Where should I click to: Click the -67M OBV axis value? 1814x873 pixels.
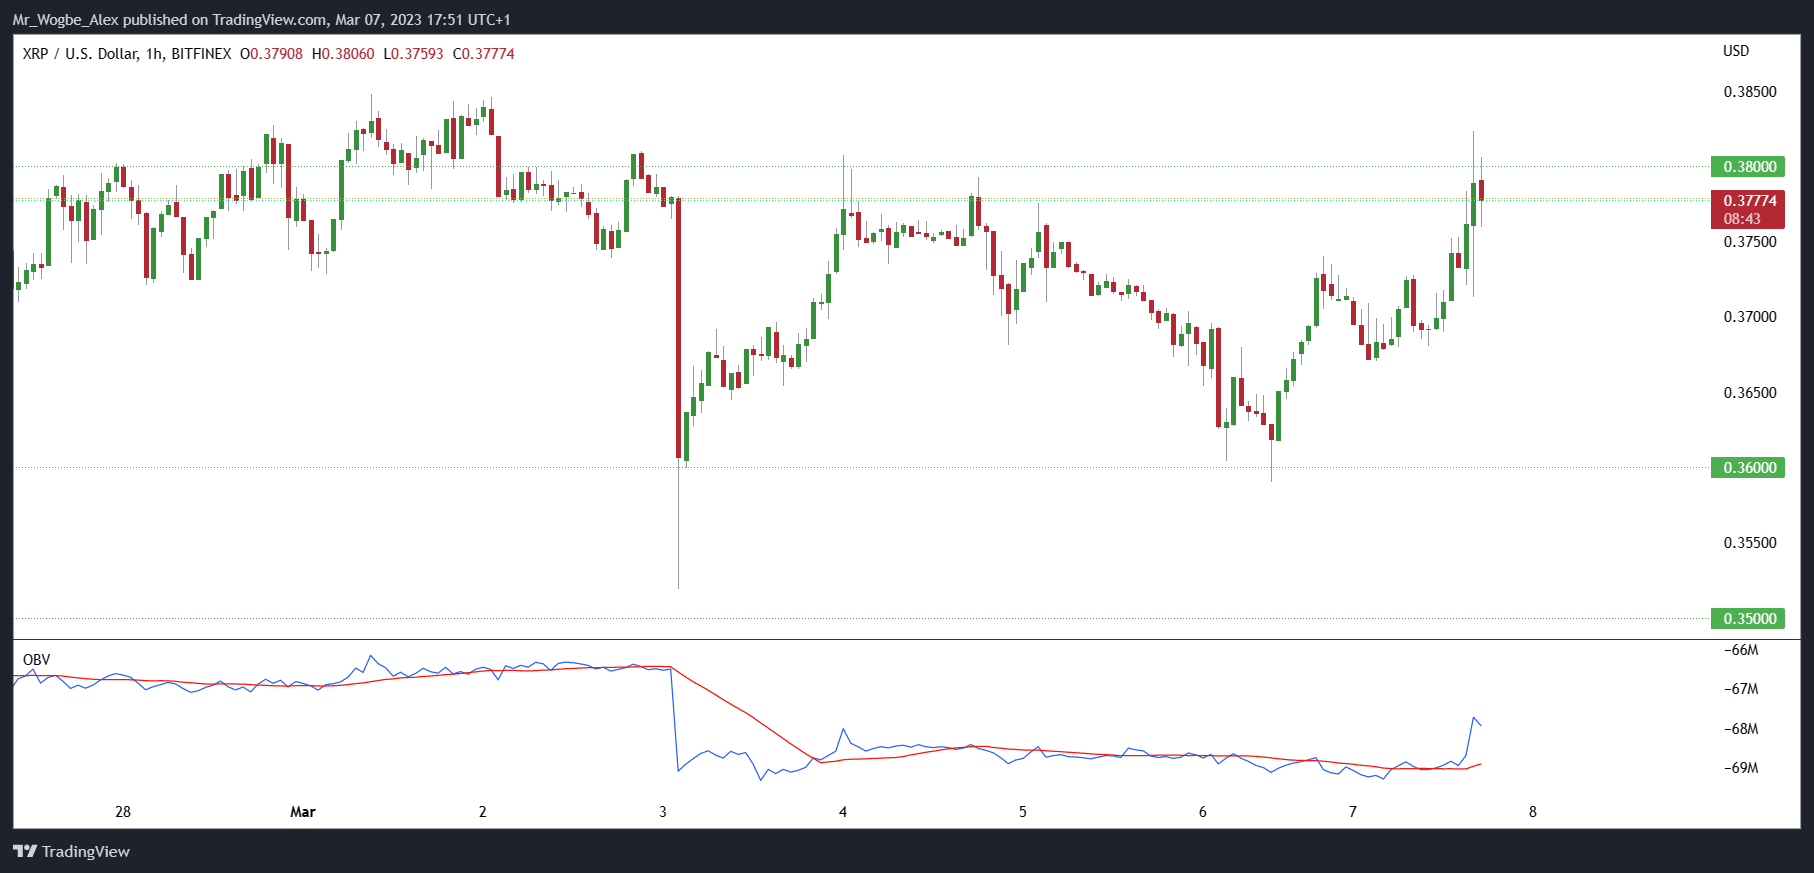pyautogui.click(x=1740, y=689)
